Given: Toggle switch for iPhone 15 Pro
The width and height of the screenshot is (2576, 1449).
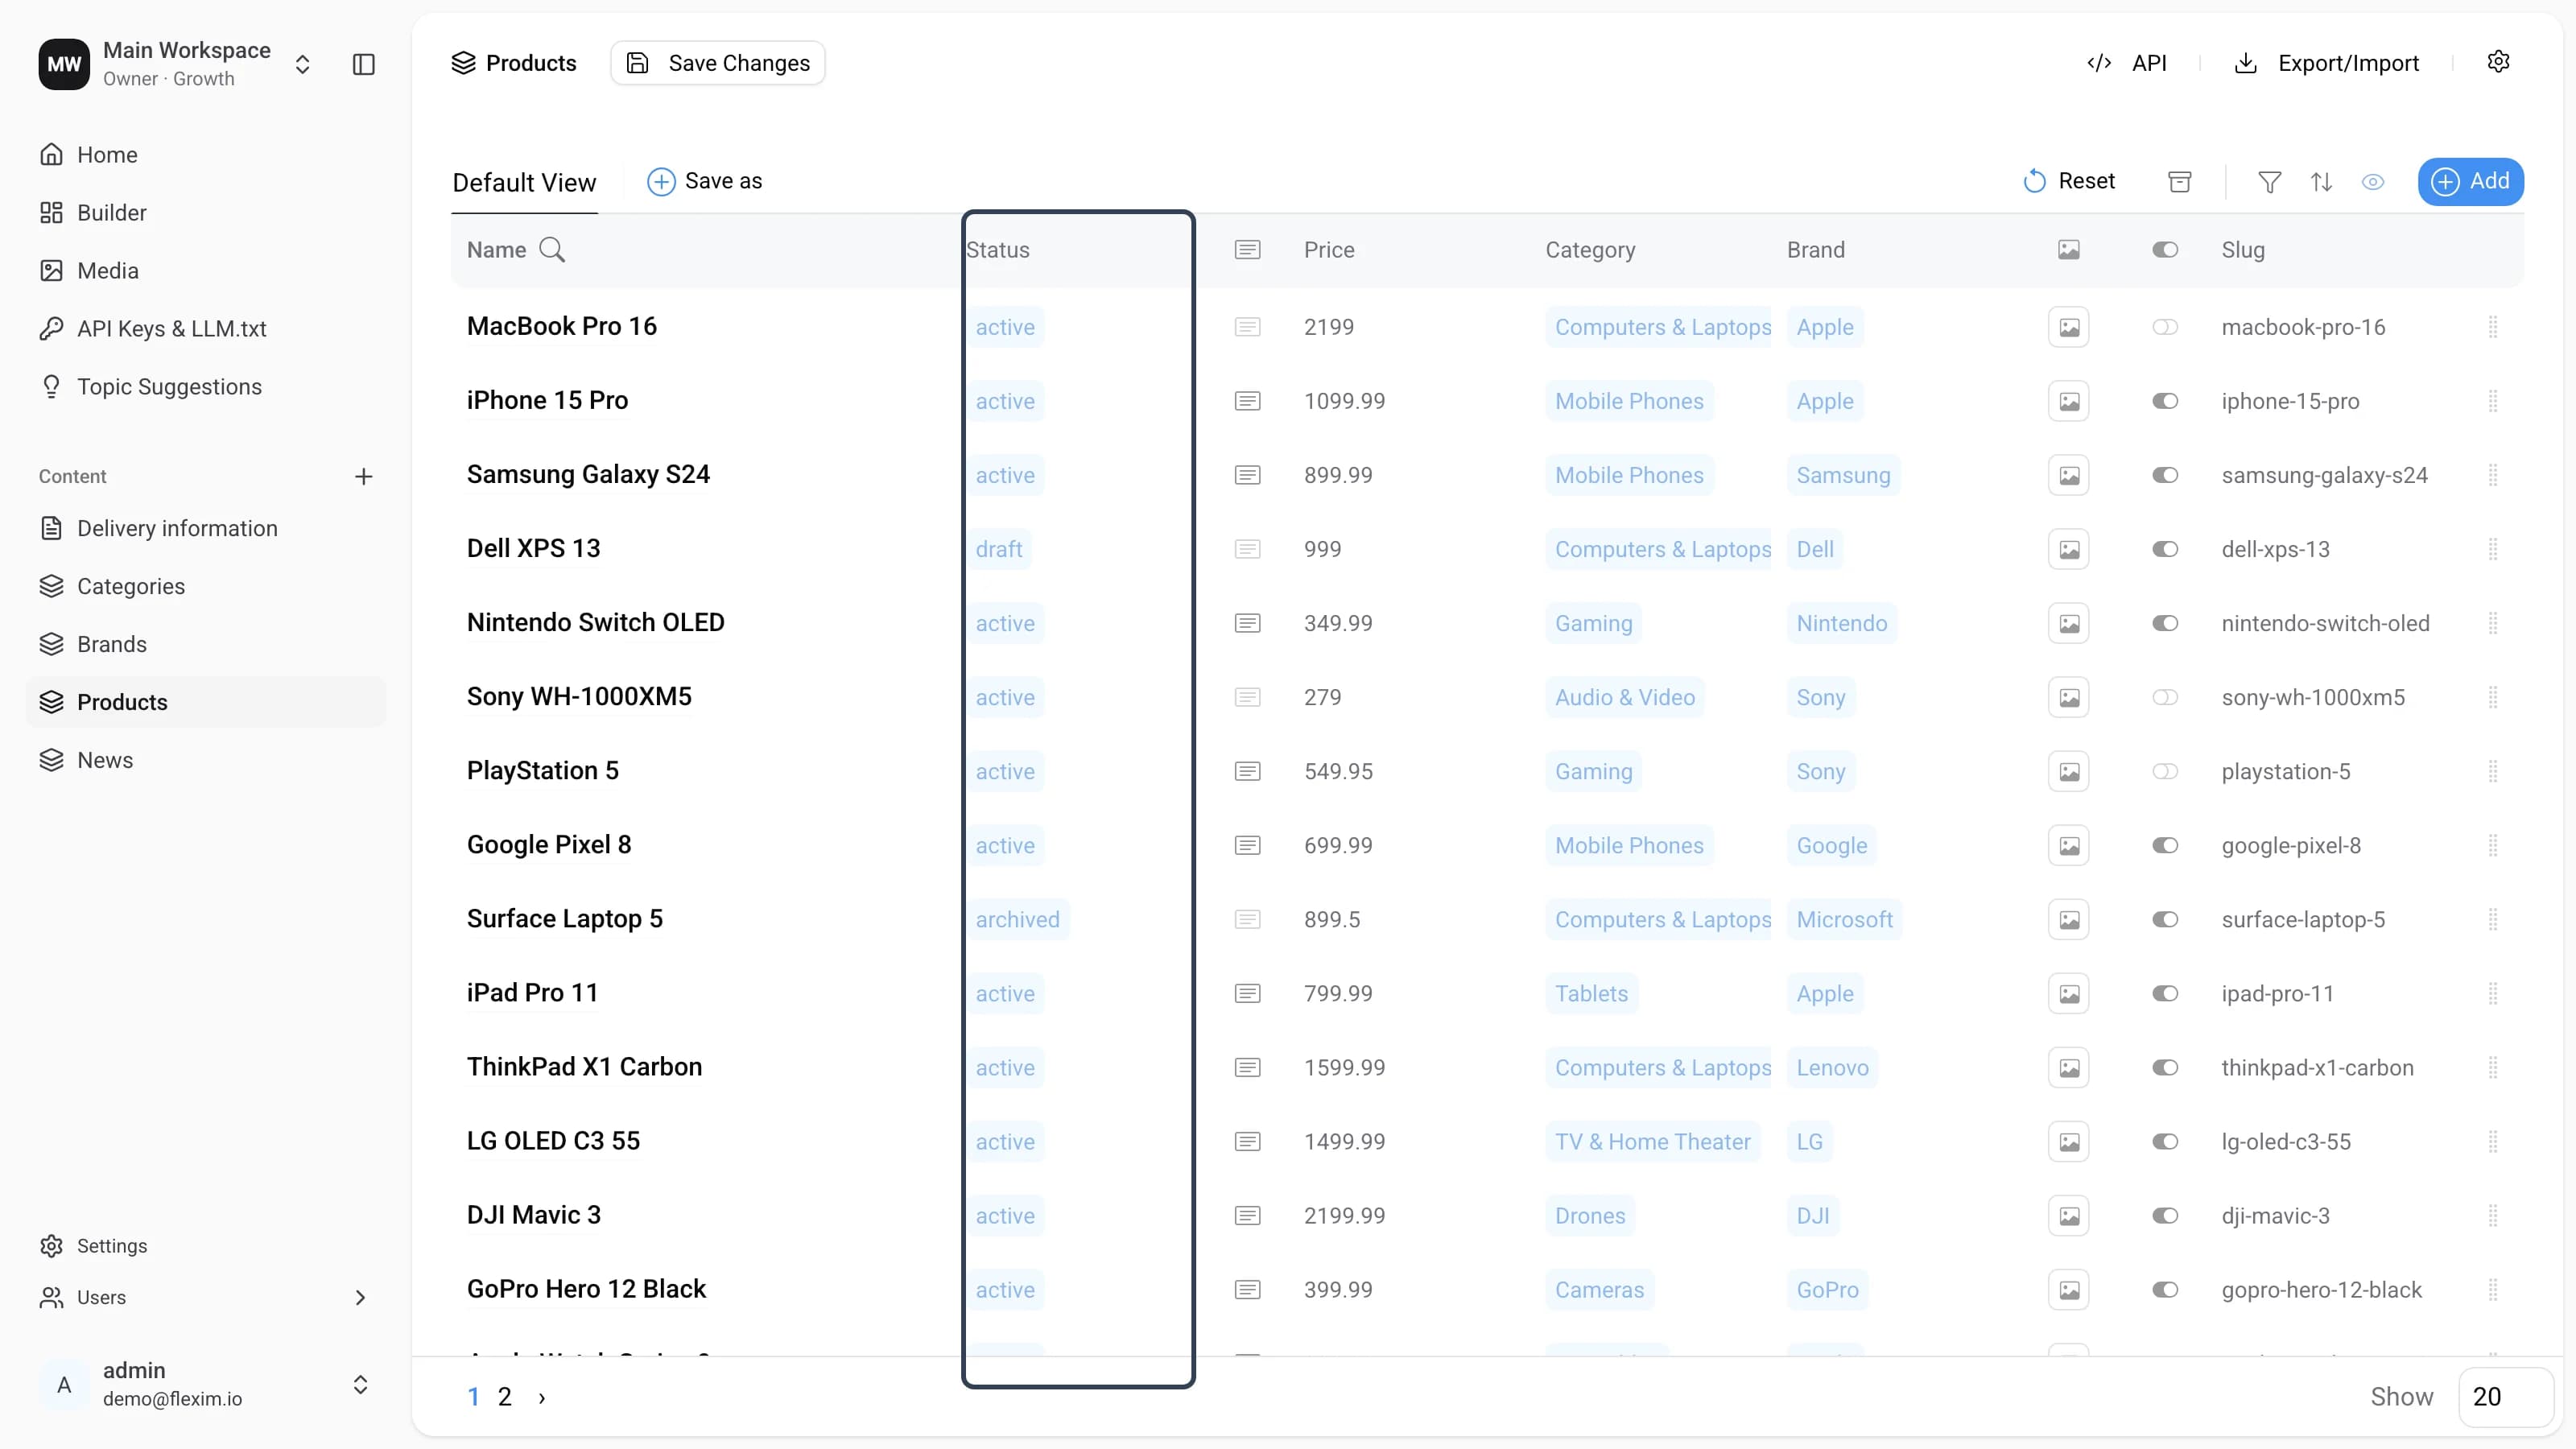Looking at the screenshot, I should click(x=2164, y=401).
